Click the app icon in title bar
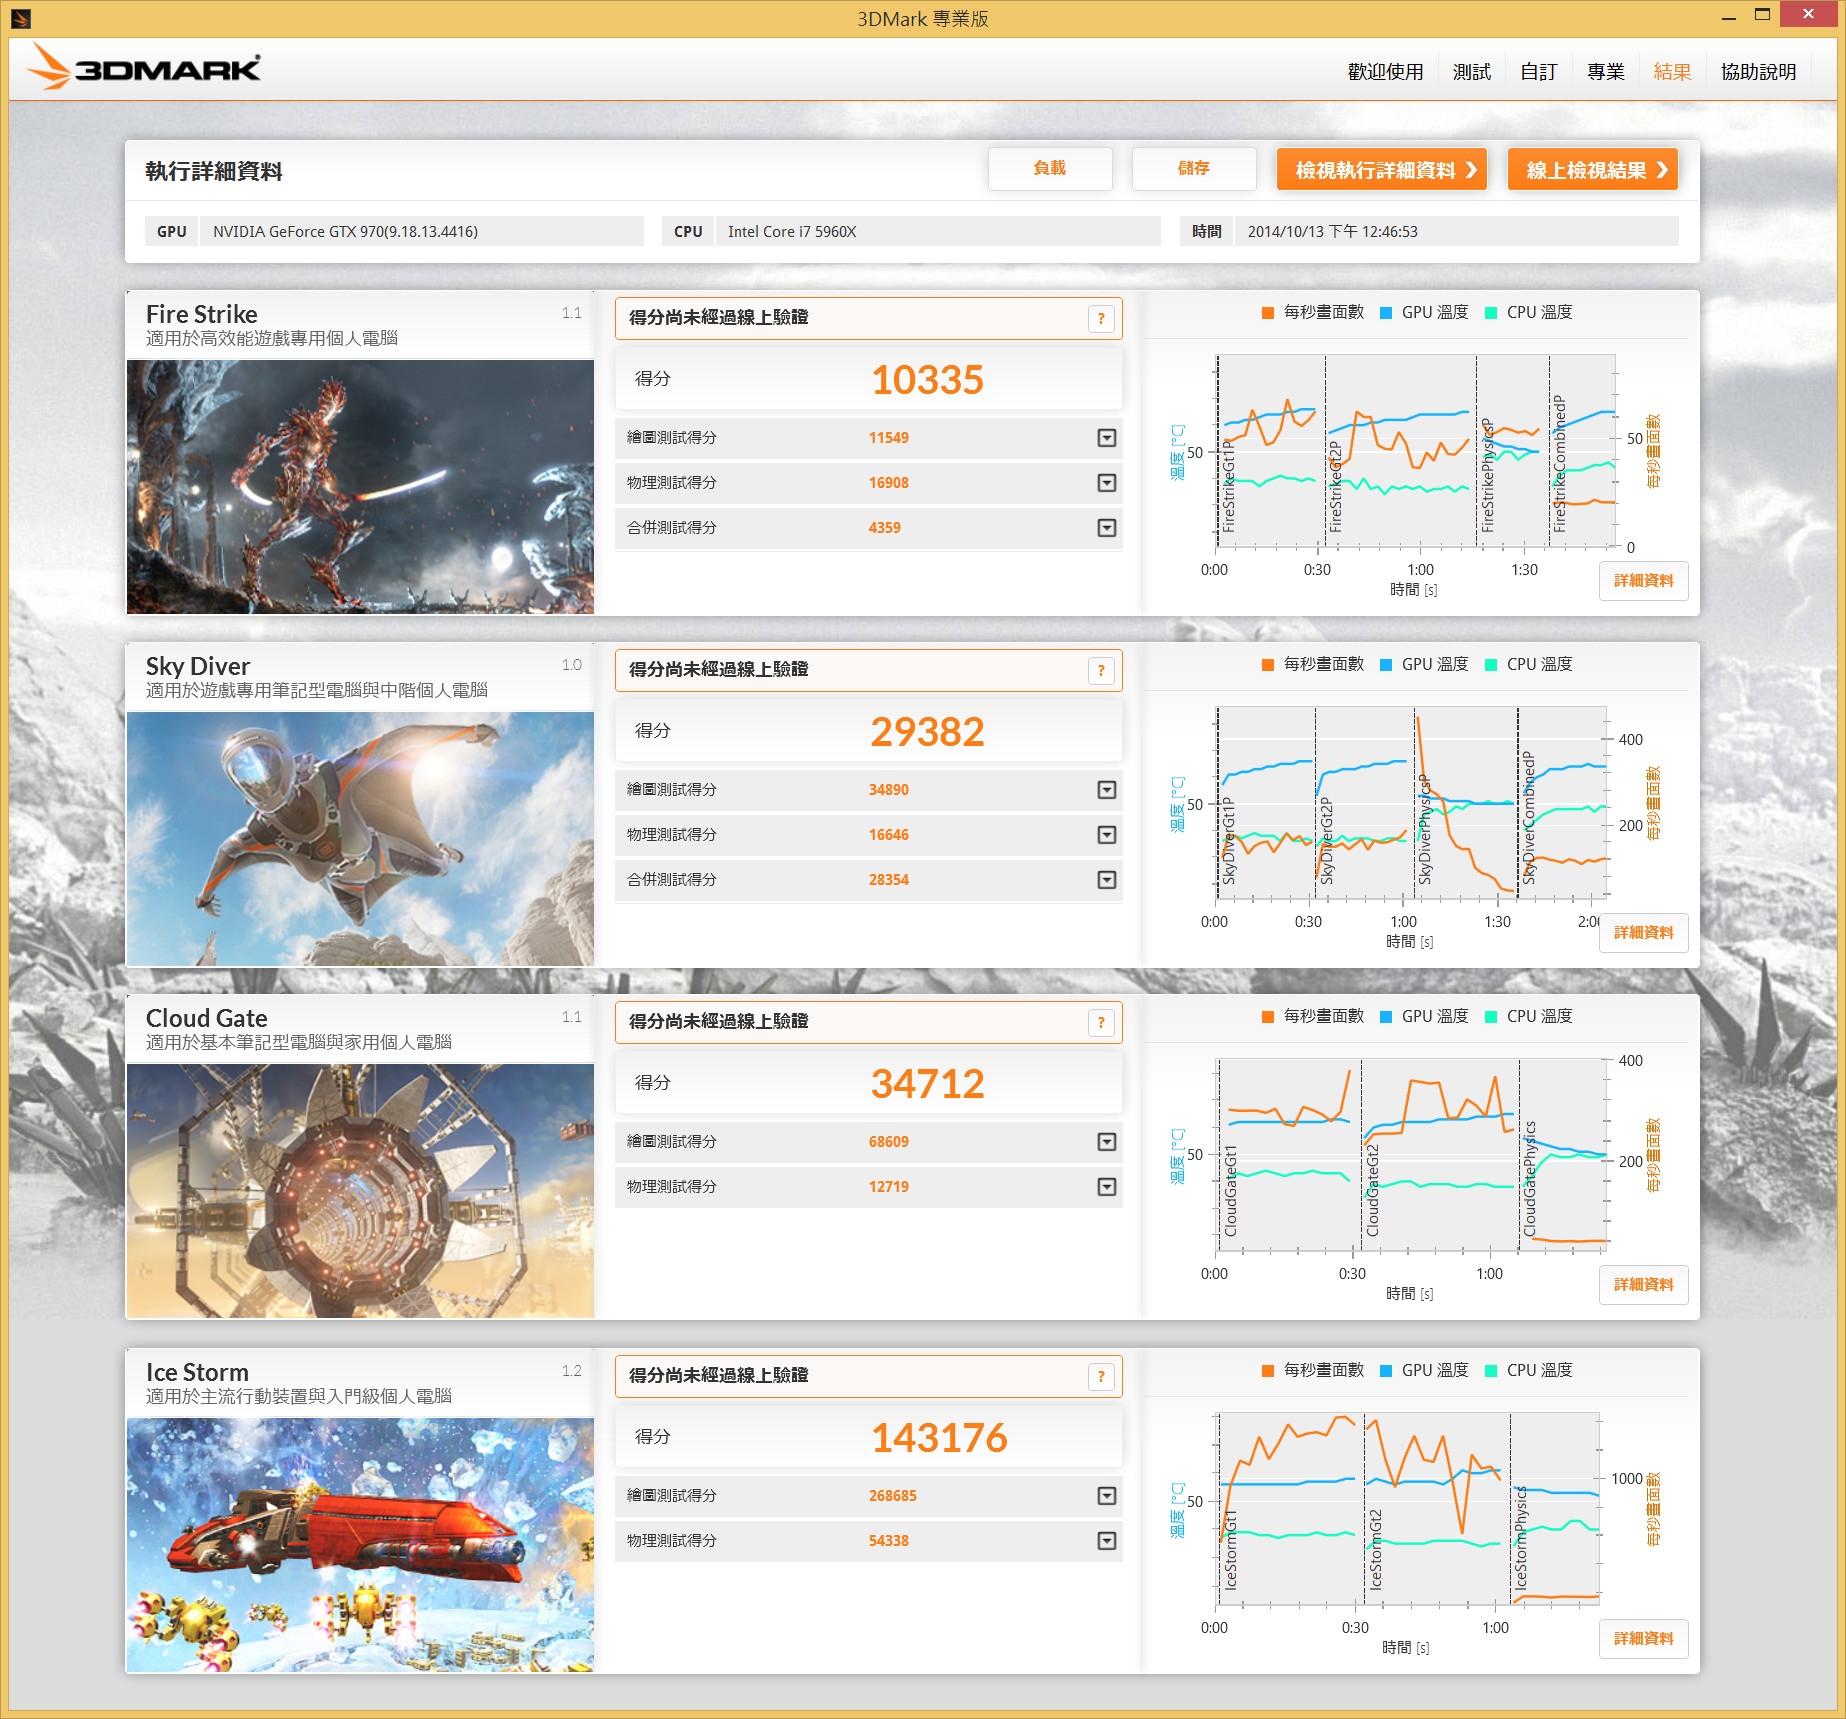 21,18
